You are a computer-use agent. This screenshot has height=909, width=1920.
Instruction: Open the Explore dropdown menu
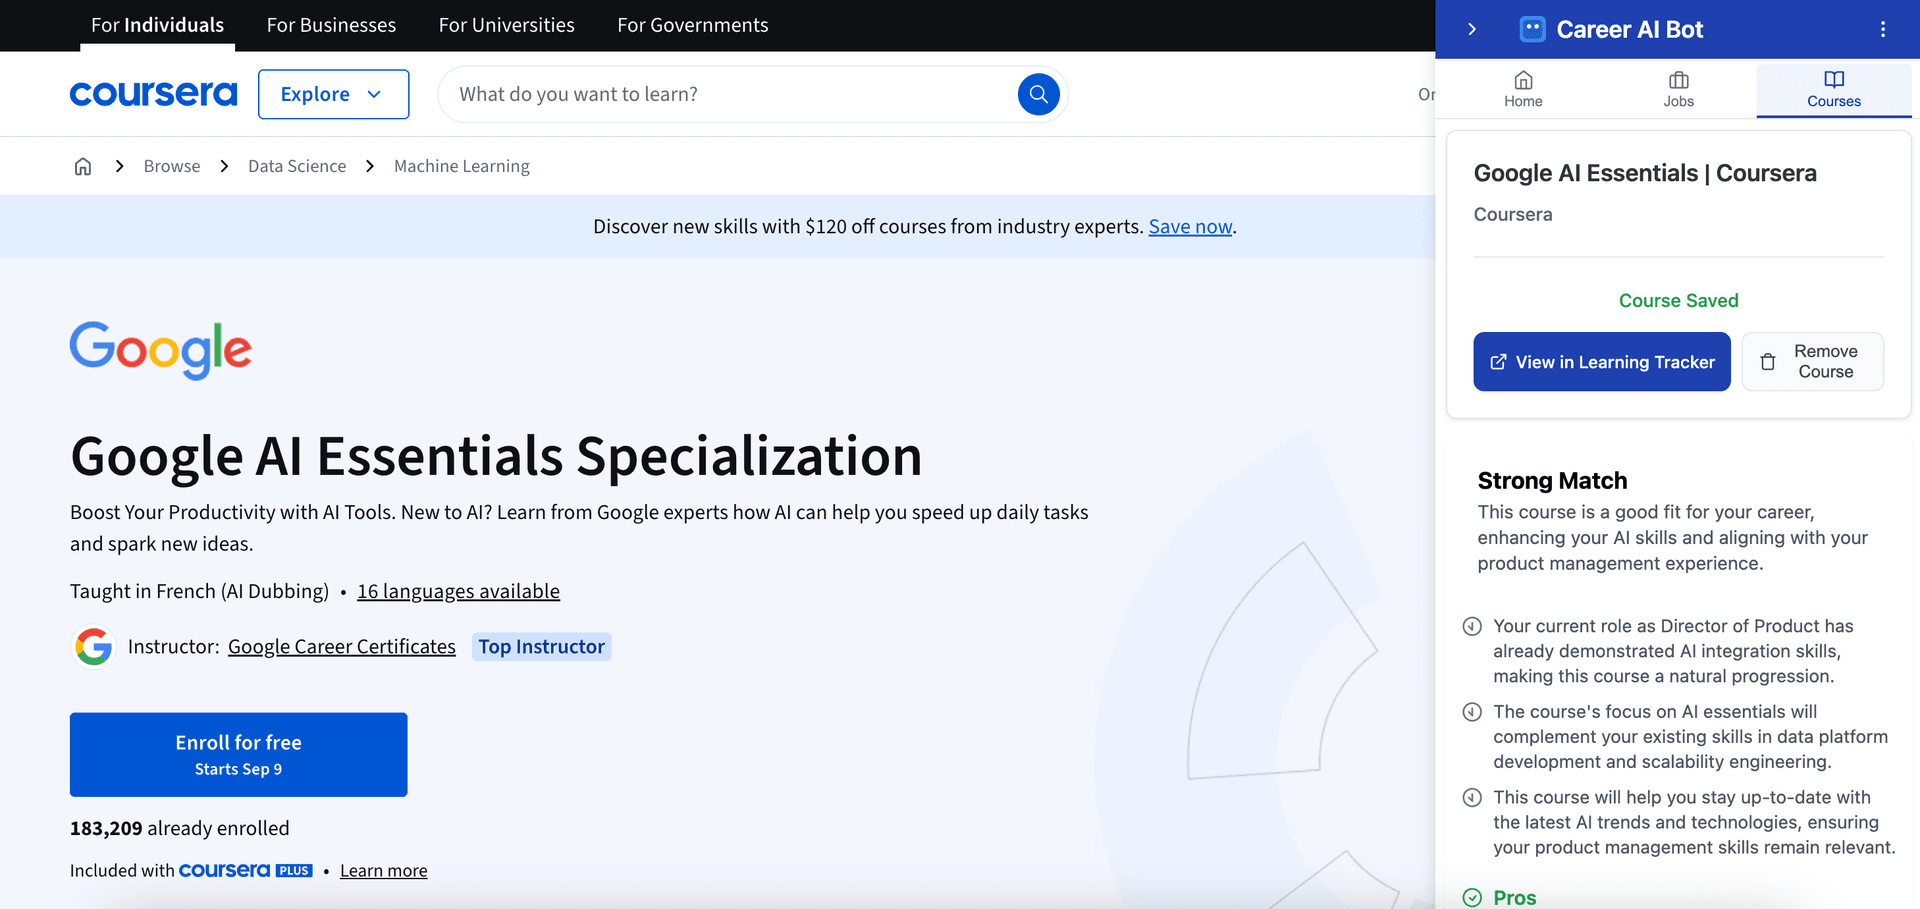click(x=333, y=94)
